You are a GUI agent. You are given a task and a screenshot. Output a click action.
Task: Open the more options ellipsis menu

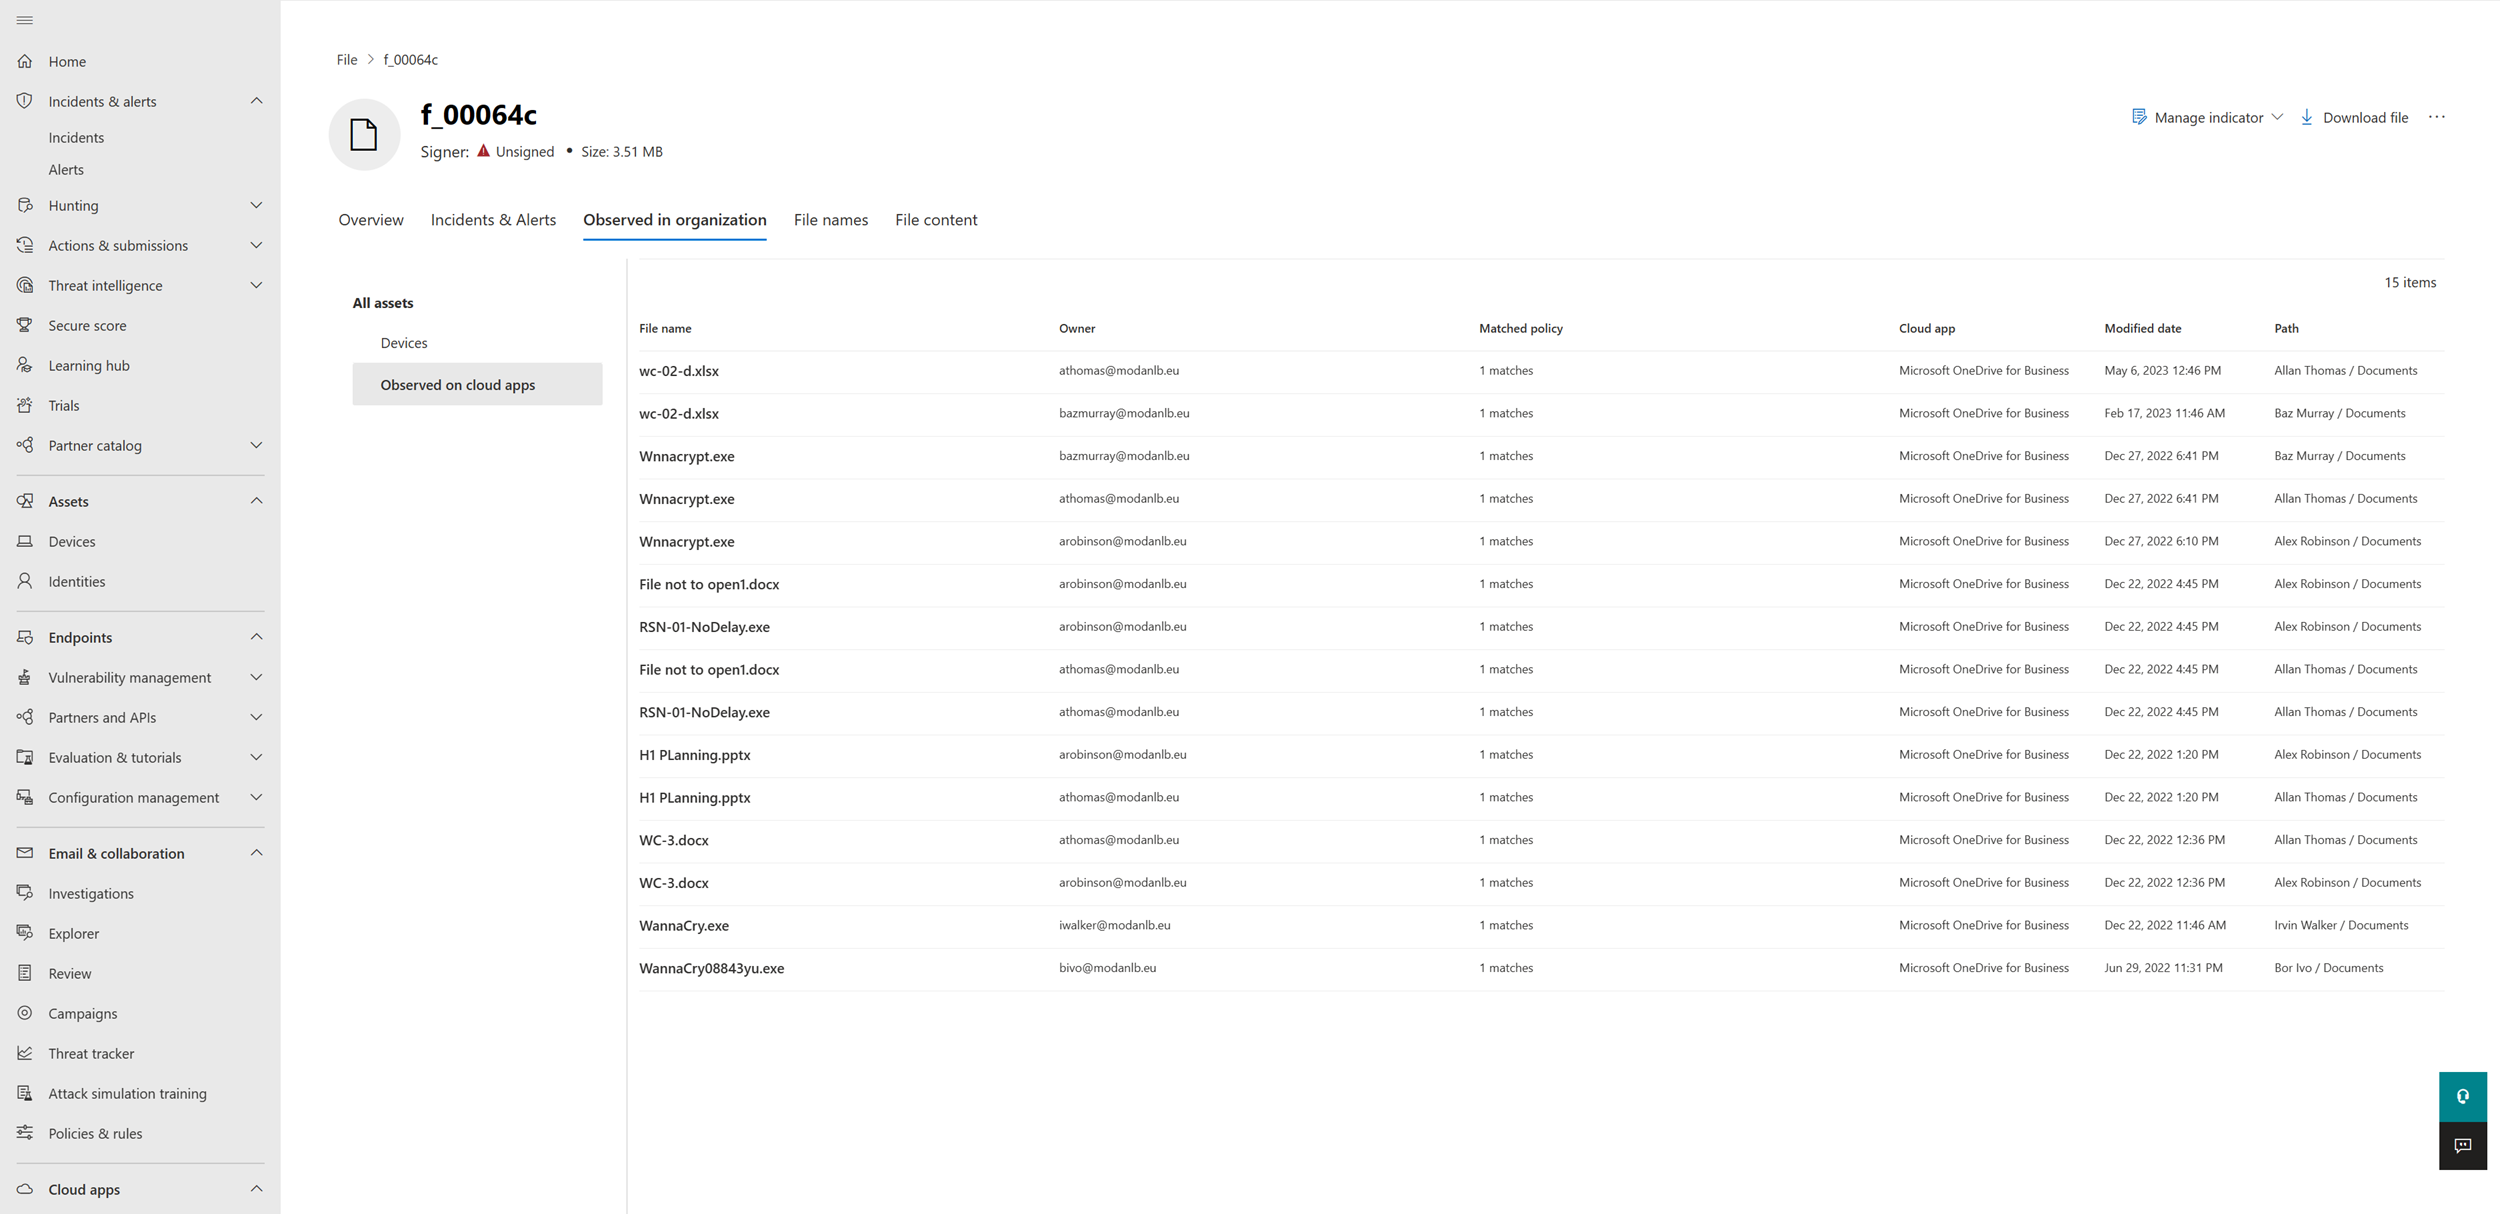(2437, 117)
